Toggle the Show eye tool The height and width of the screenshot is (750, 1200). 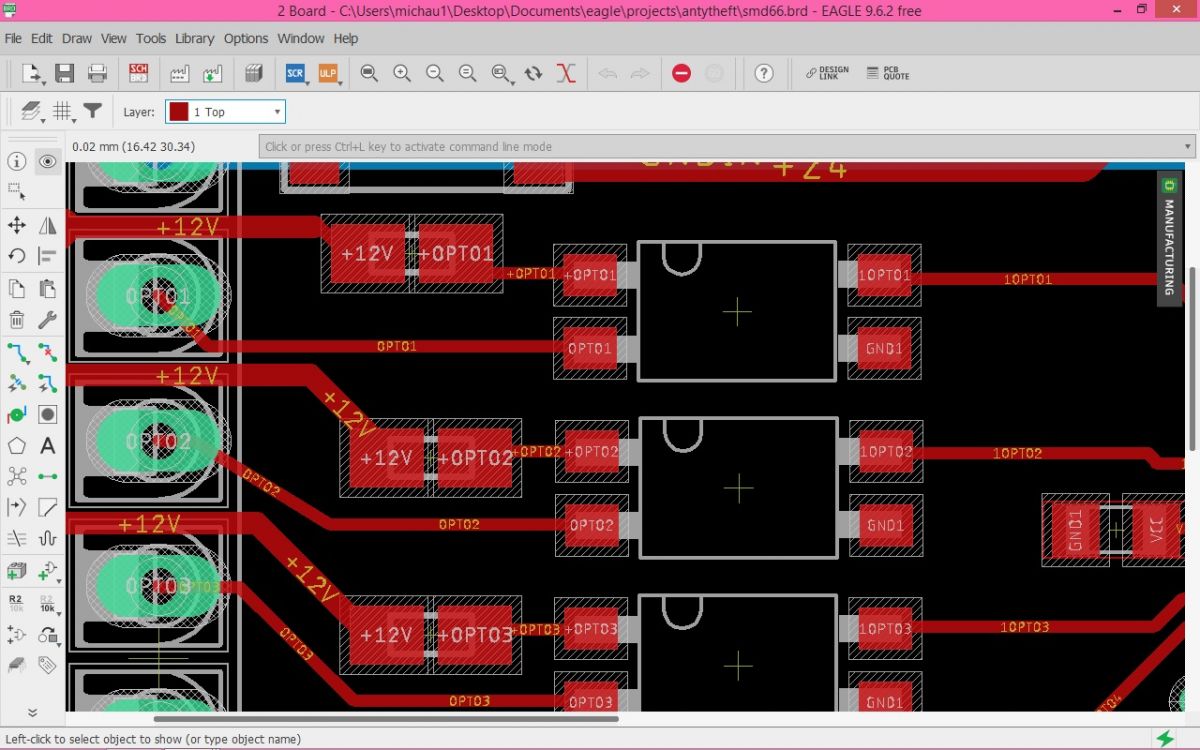click(47, 161)
